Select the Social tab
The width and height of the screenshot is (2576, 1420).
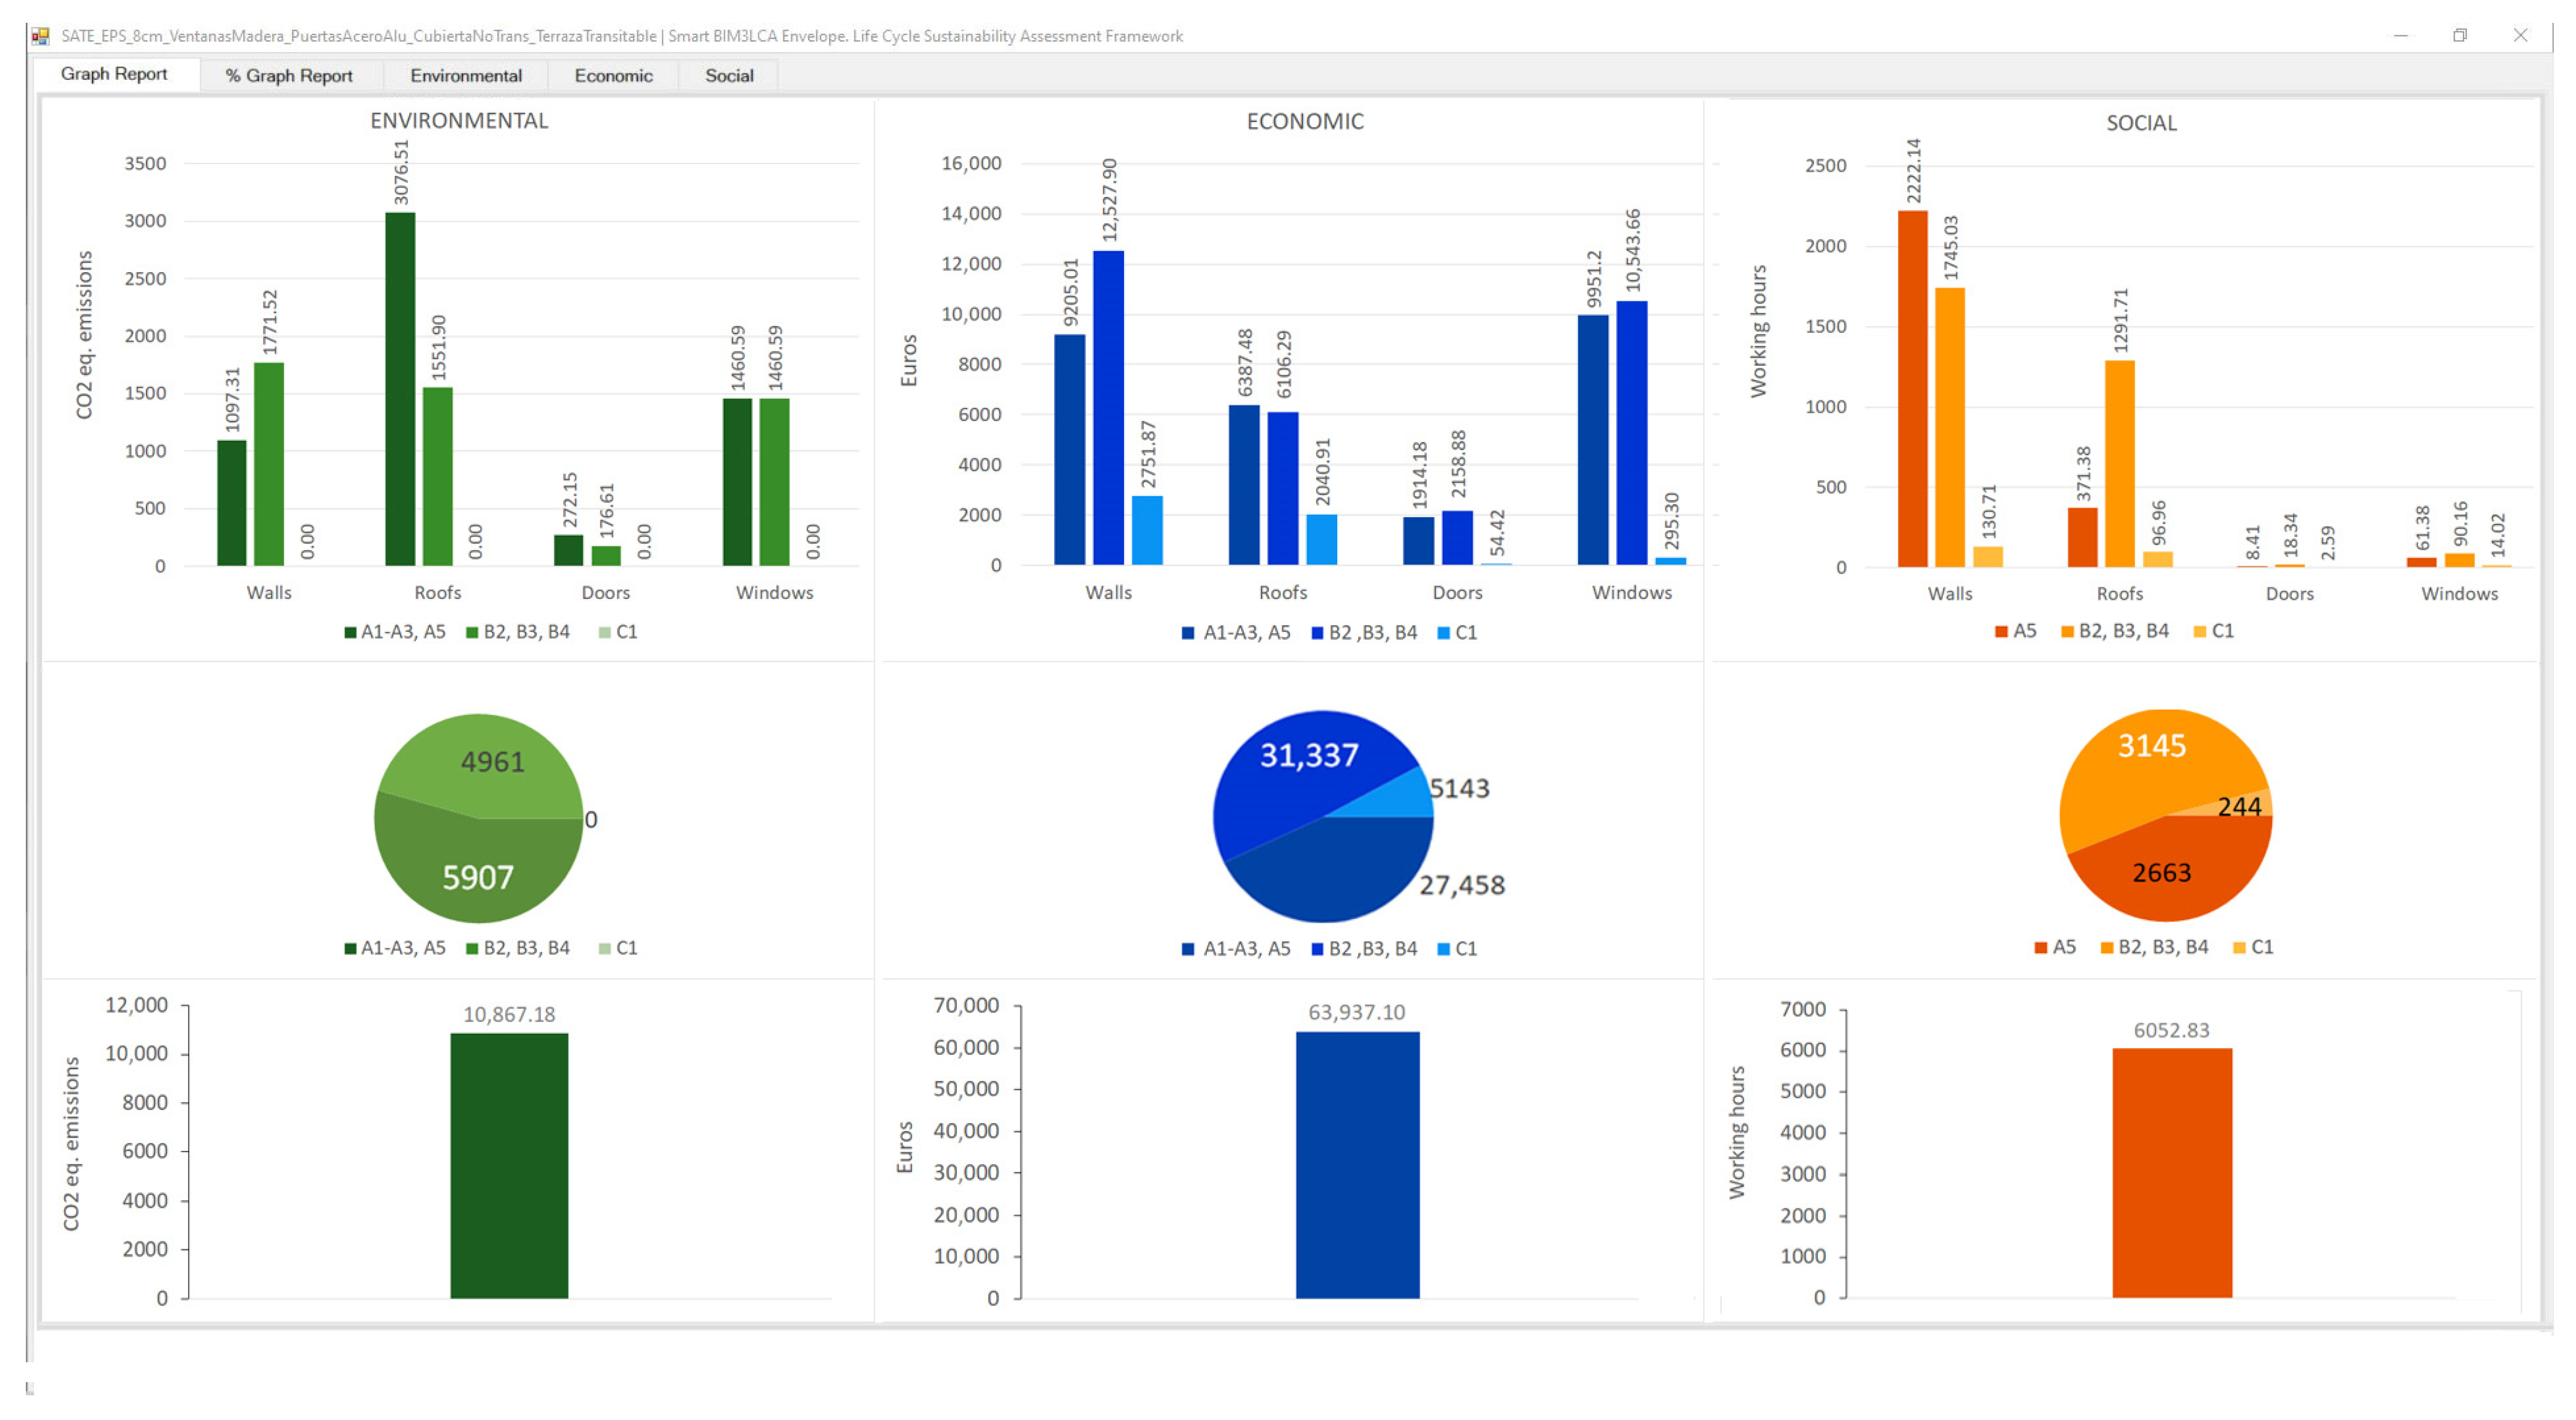pos(728,75)
